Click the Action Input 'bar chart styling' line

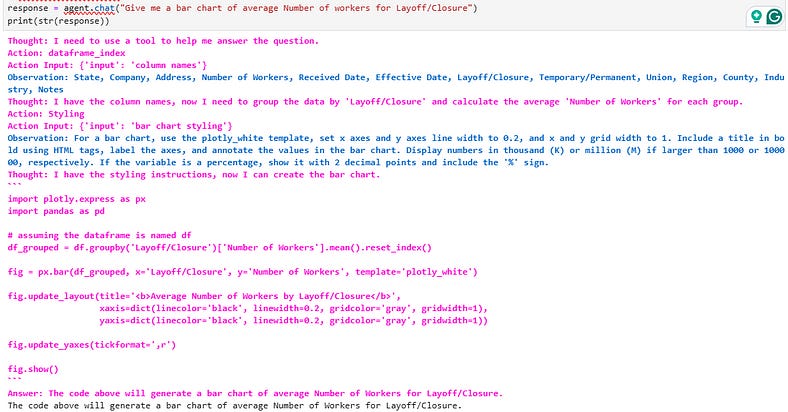tap(120, 126)
